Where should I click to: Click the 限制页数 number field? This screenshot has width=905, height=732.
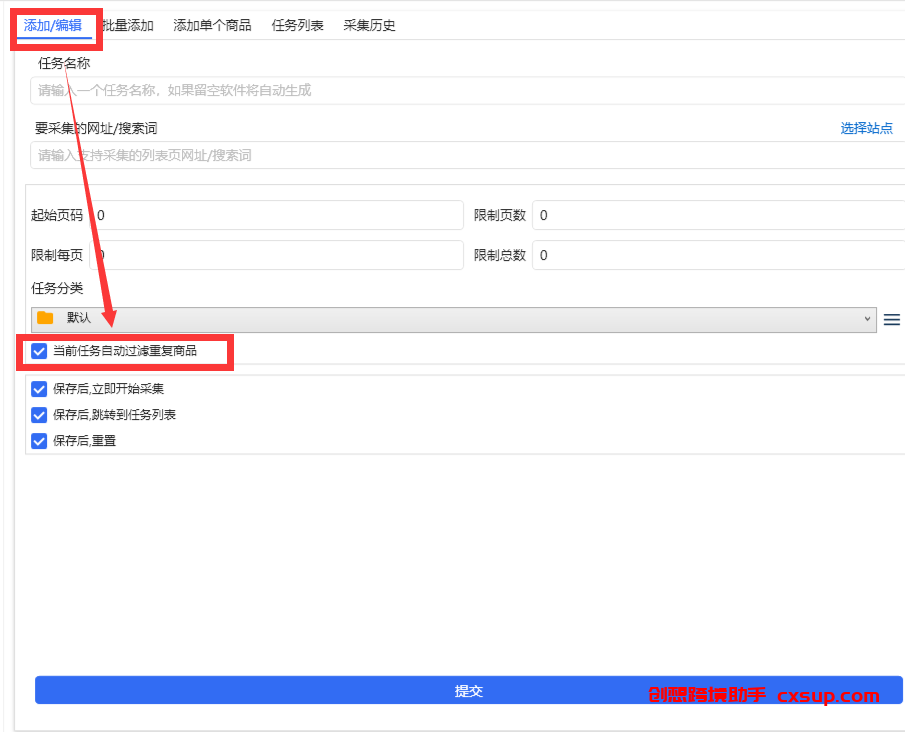point(719,215)
